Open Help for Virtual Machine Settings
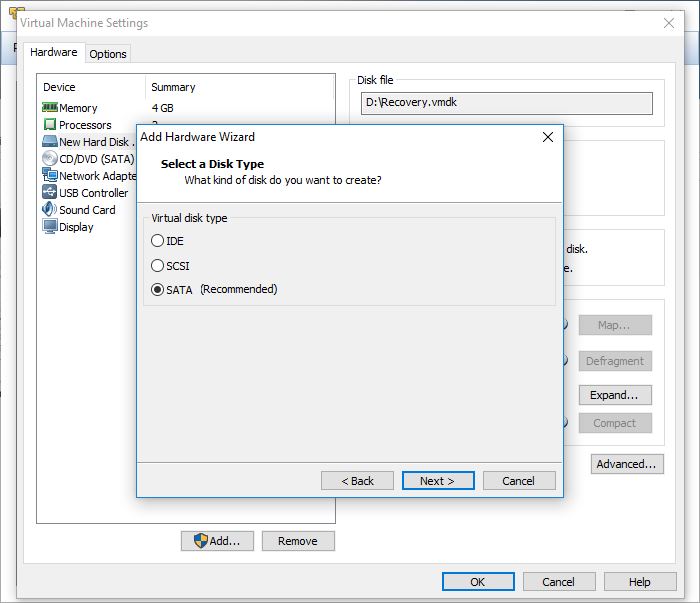Image resolution: width=700 pixels, height=603 pixels. coord(640,582)
